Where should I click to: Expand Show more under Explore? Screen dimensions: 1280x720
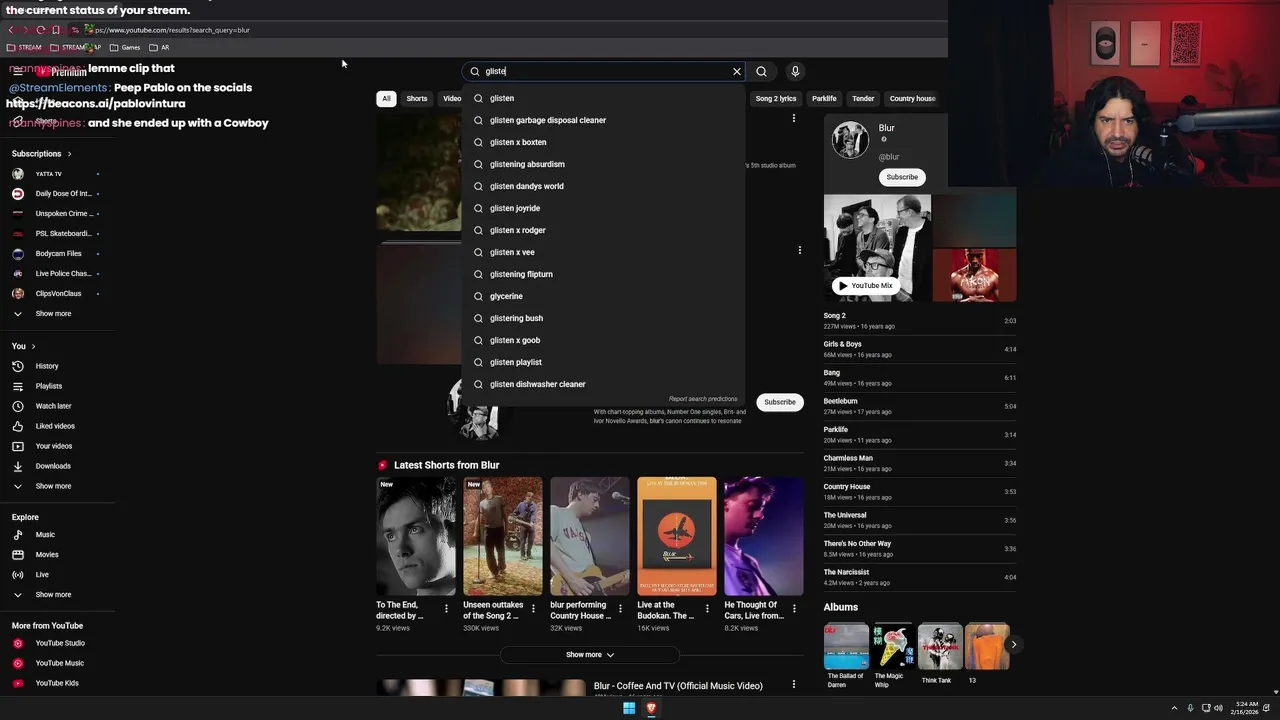[x=53, y=595]
